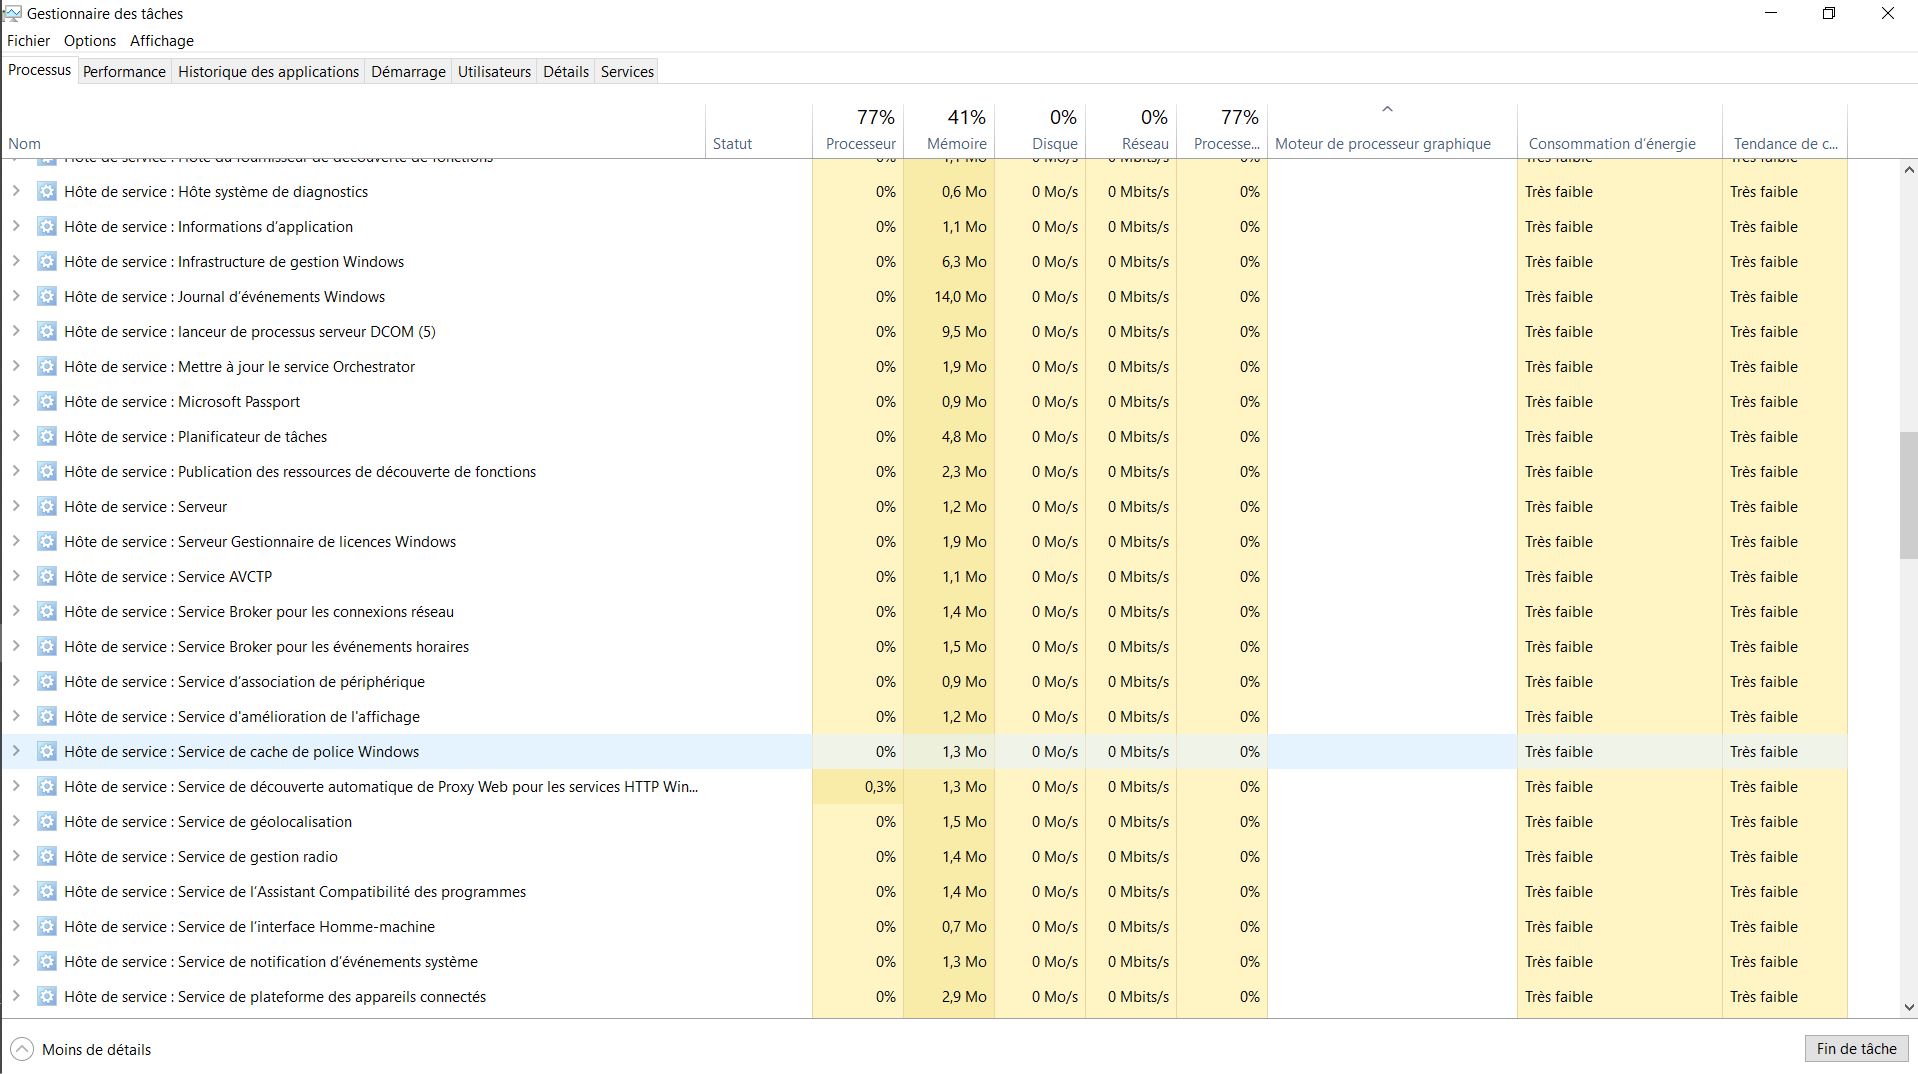Switch to the Démarrage tab

pos(408,72)
